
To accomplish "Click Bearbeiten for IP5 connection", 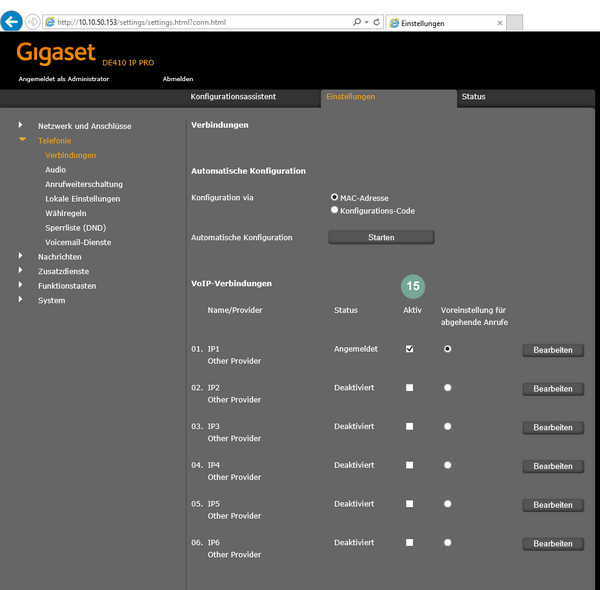I will pos(553,505).
